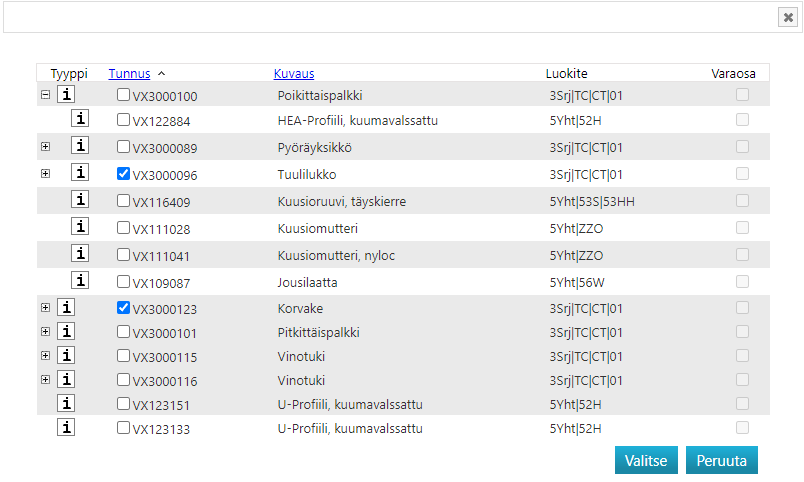The width and height of the screenshot is (804, 482).
Task: Show info for VX123133 U-Profiili
Action: (x=66, y=428)
